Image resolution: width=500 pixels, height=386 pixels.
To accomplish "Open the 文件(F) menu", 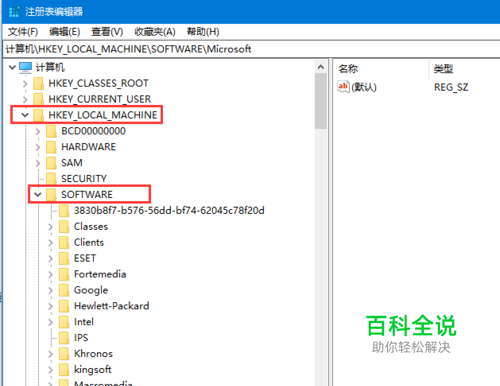I will 23,32.
